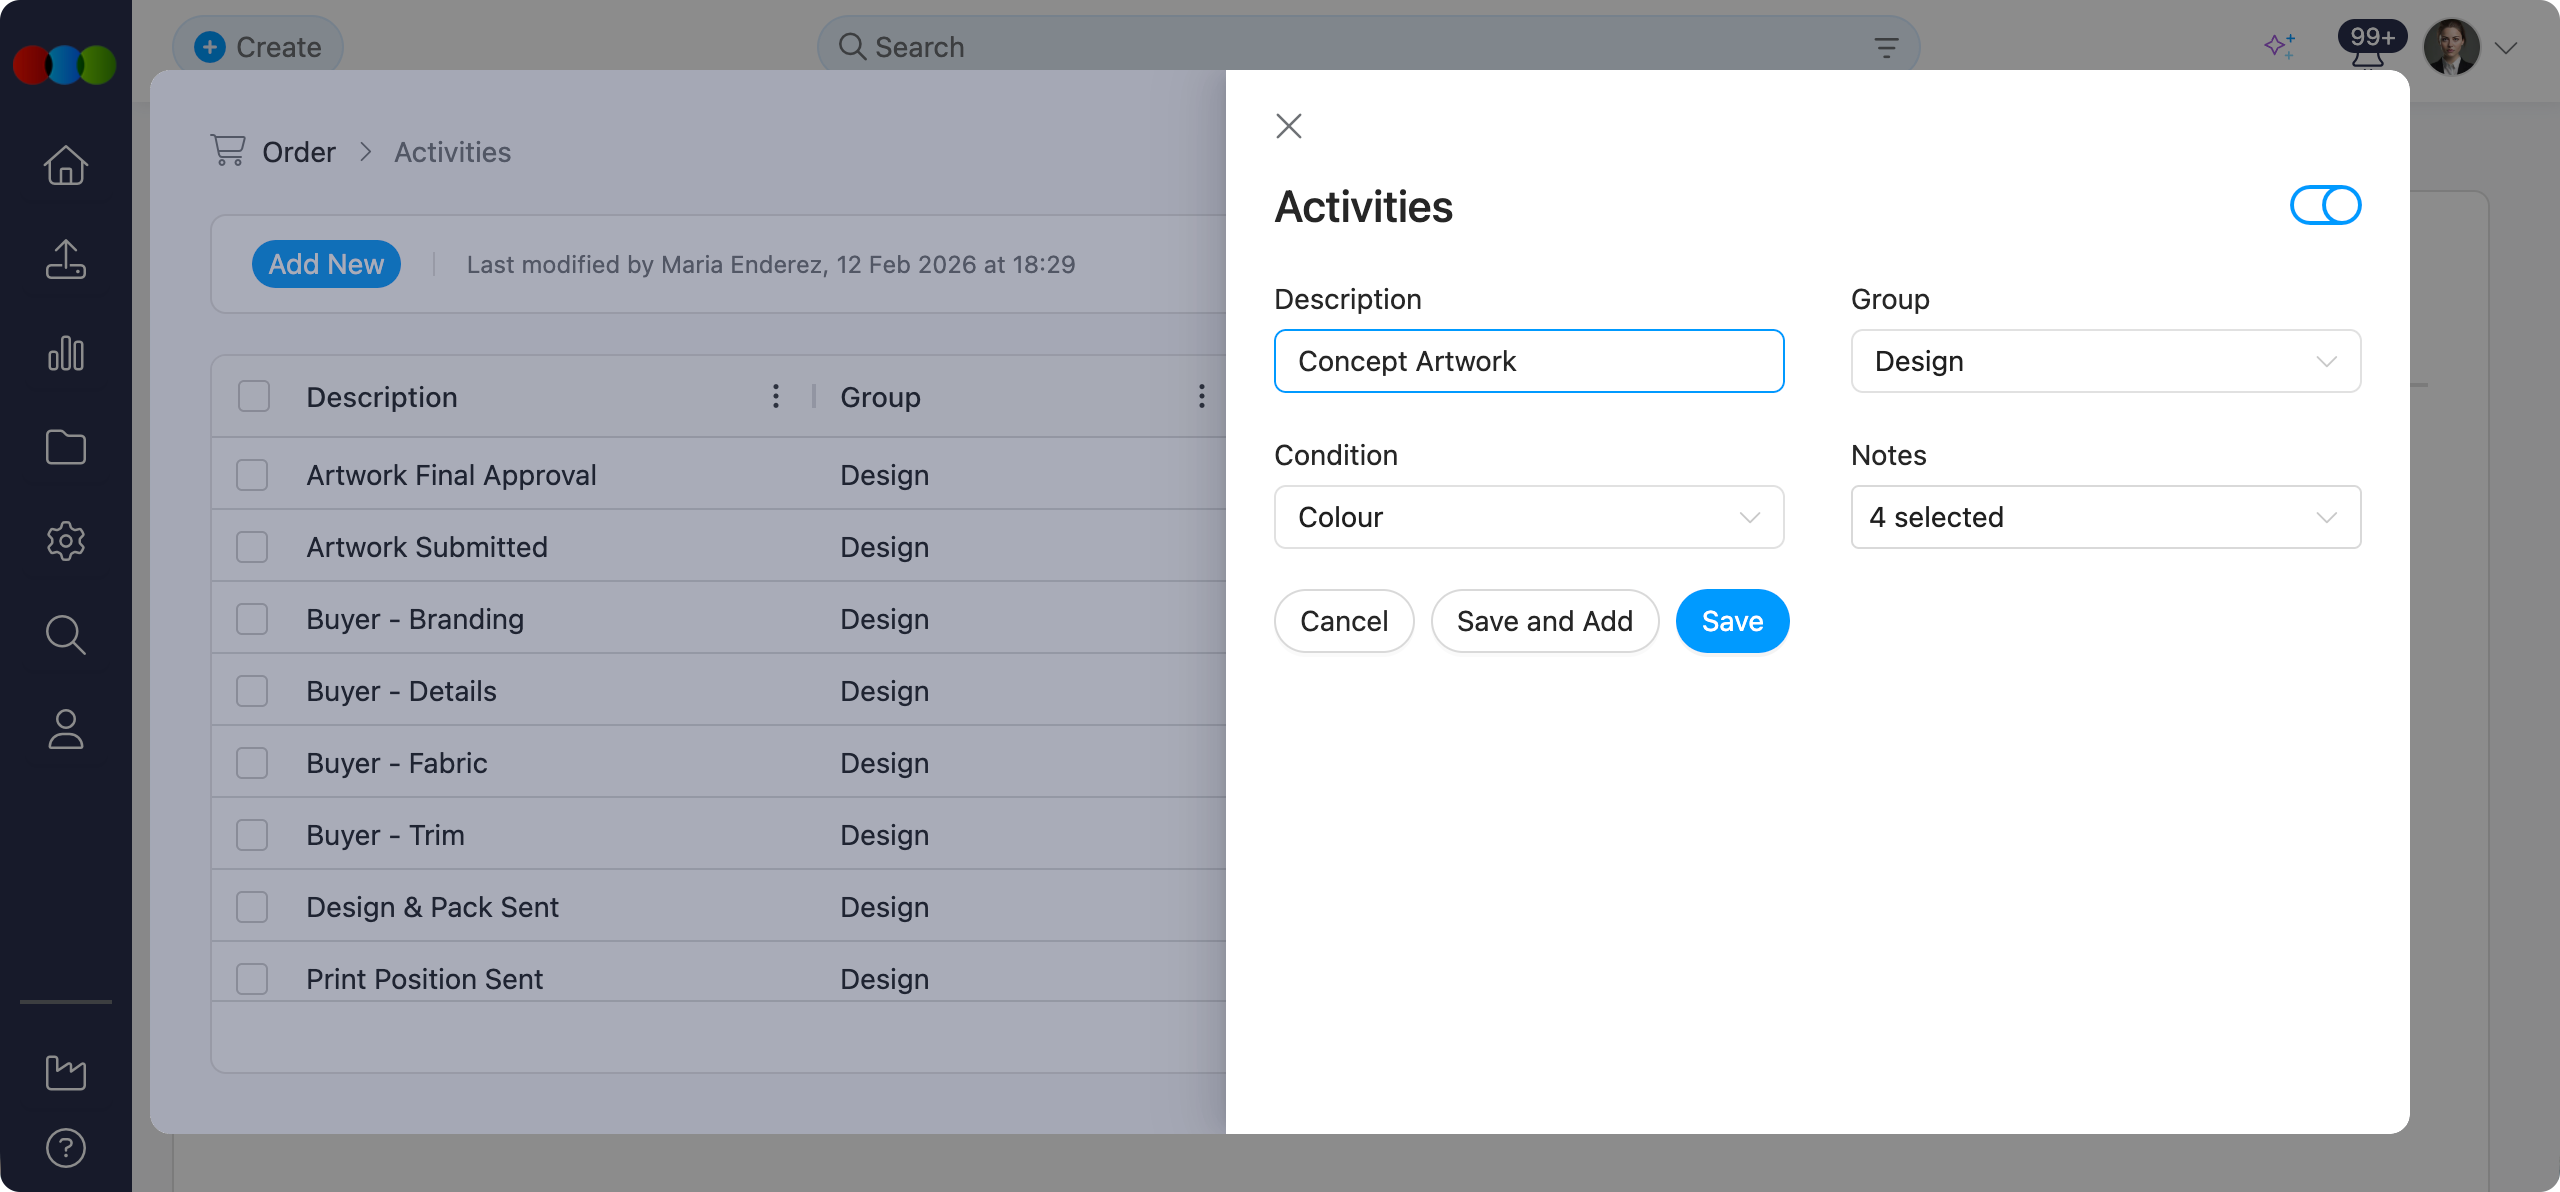
Task: Edit the Concept Artwork description field
Action: (x=1528, y=361)
